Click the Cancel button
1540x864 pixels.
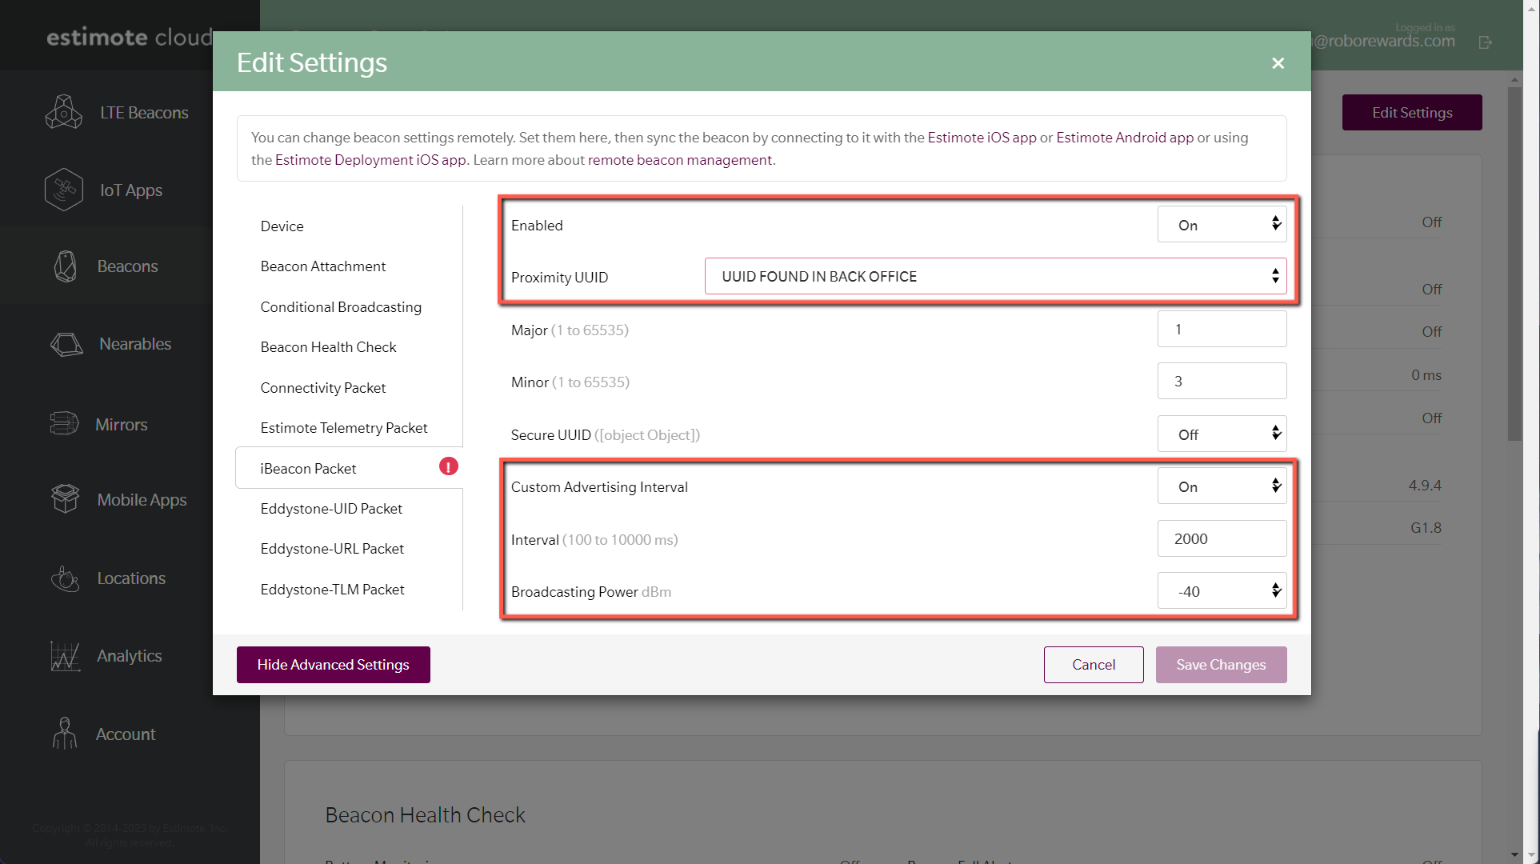point(1093,664)
